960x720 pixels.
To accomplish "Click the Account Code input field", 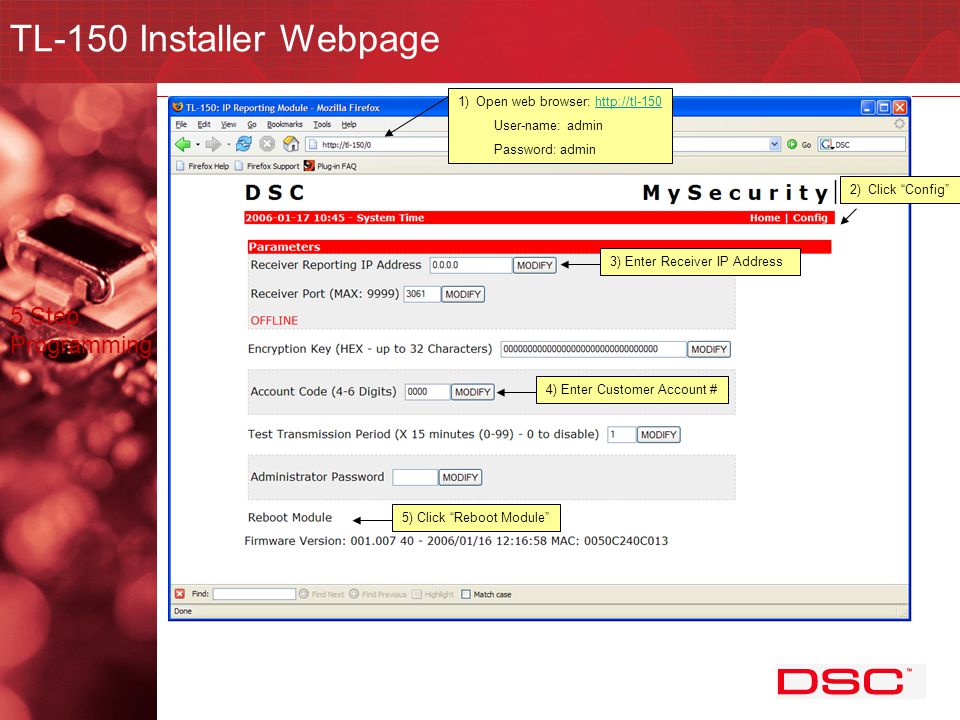I will pos(427,392).
